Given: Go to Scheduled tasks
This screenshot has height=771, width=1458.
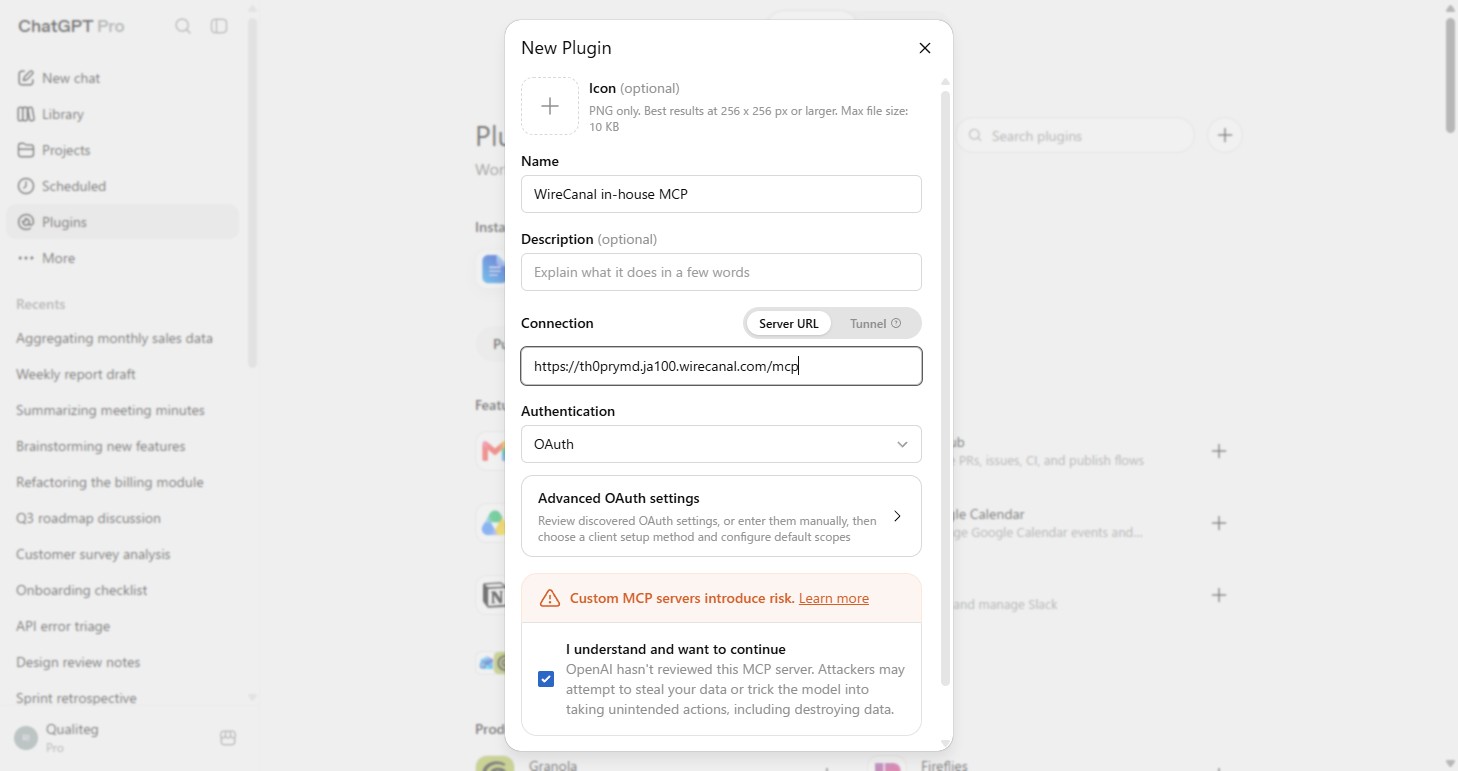Looking at the screenshot, I should click(x=122, y=186).
